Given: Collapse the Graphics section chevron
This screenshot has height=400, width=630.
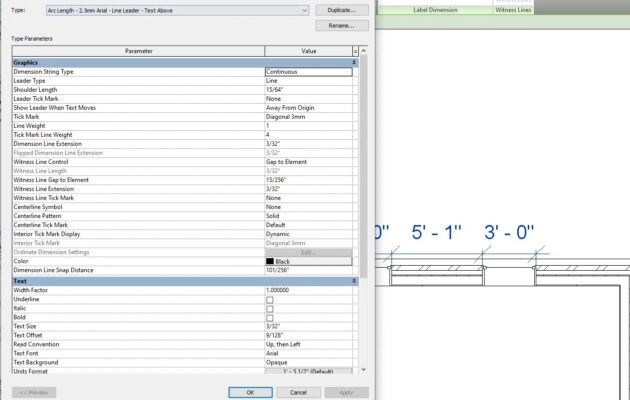Looking at the screenshot, I should 355,62.
